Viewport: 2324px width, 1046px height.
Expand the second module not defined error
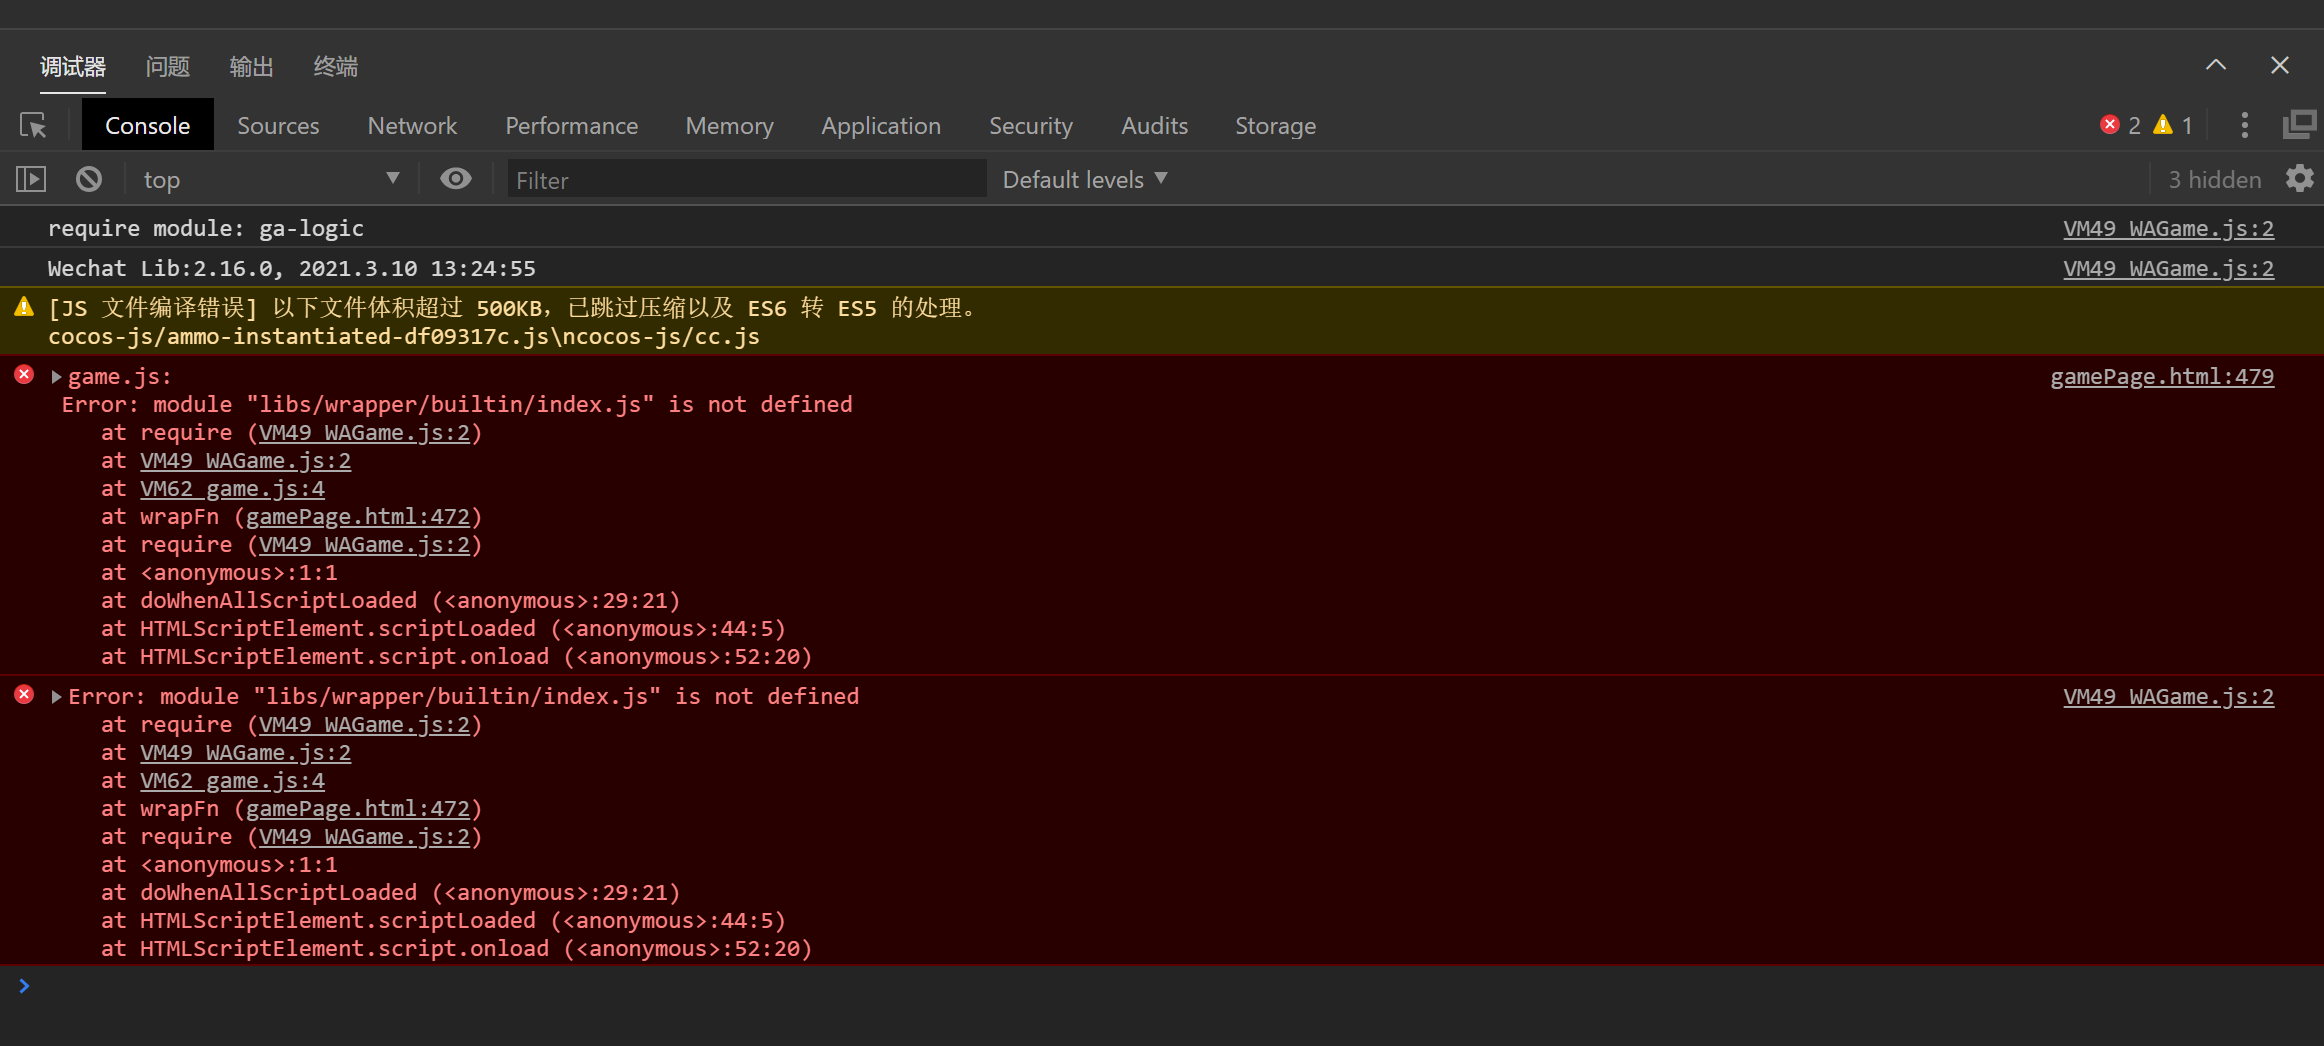click(57, 697)
